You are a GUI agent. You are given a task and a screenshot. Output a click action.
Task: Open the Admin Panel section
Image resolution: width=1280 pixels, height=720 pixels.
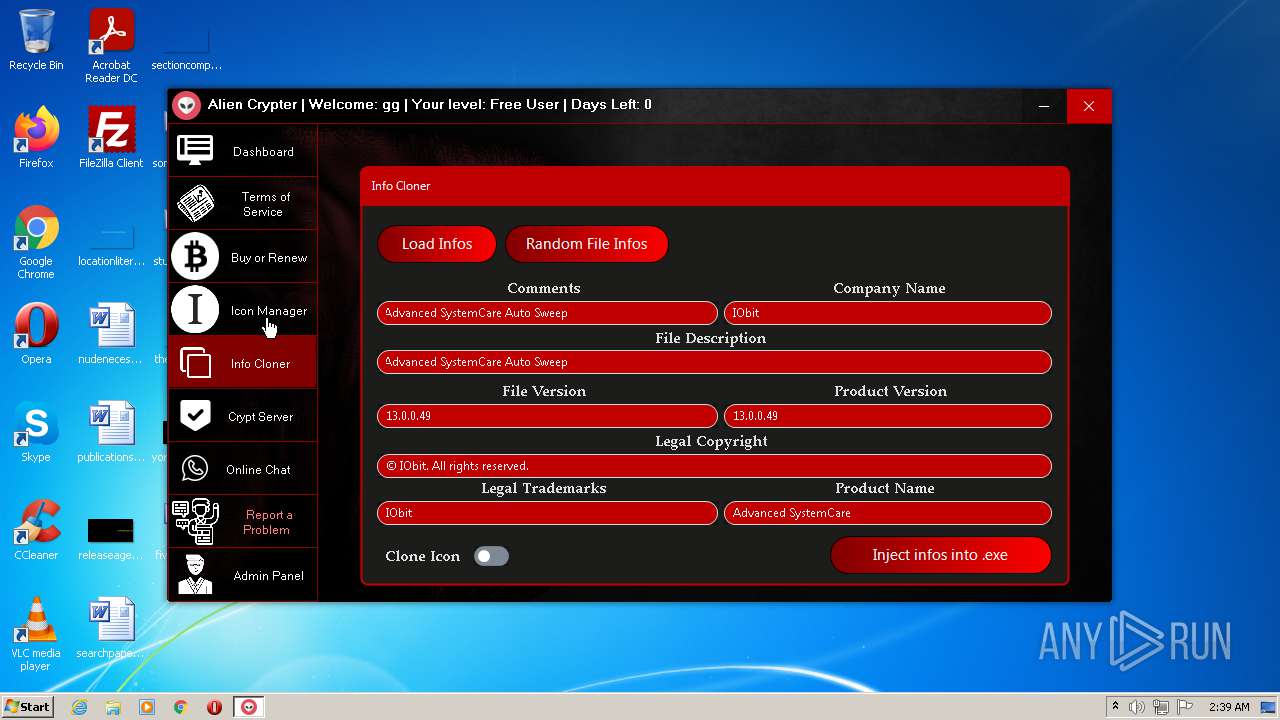click(x=242, y=575)
